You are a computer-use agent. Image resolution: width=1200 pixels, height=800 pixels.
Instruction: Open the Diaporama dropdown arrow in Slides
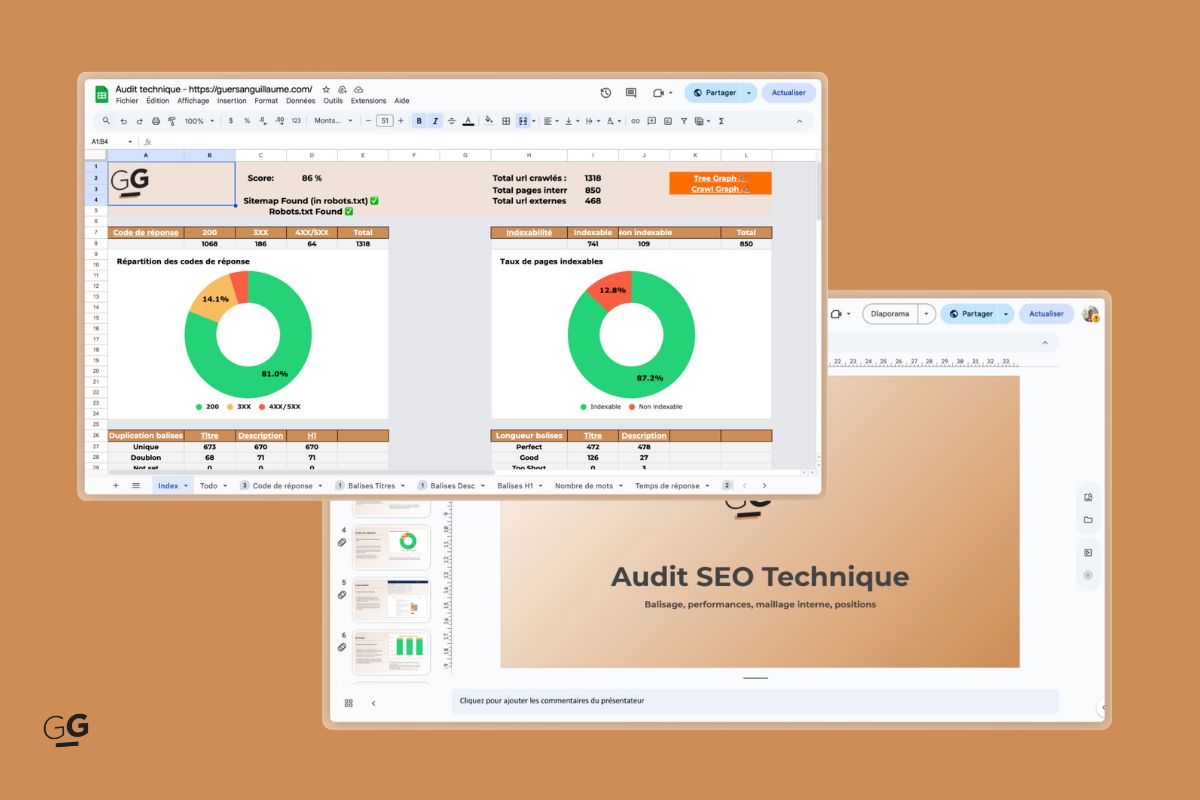pos(925,314)
